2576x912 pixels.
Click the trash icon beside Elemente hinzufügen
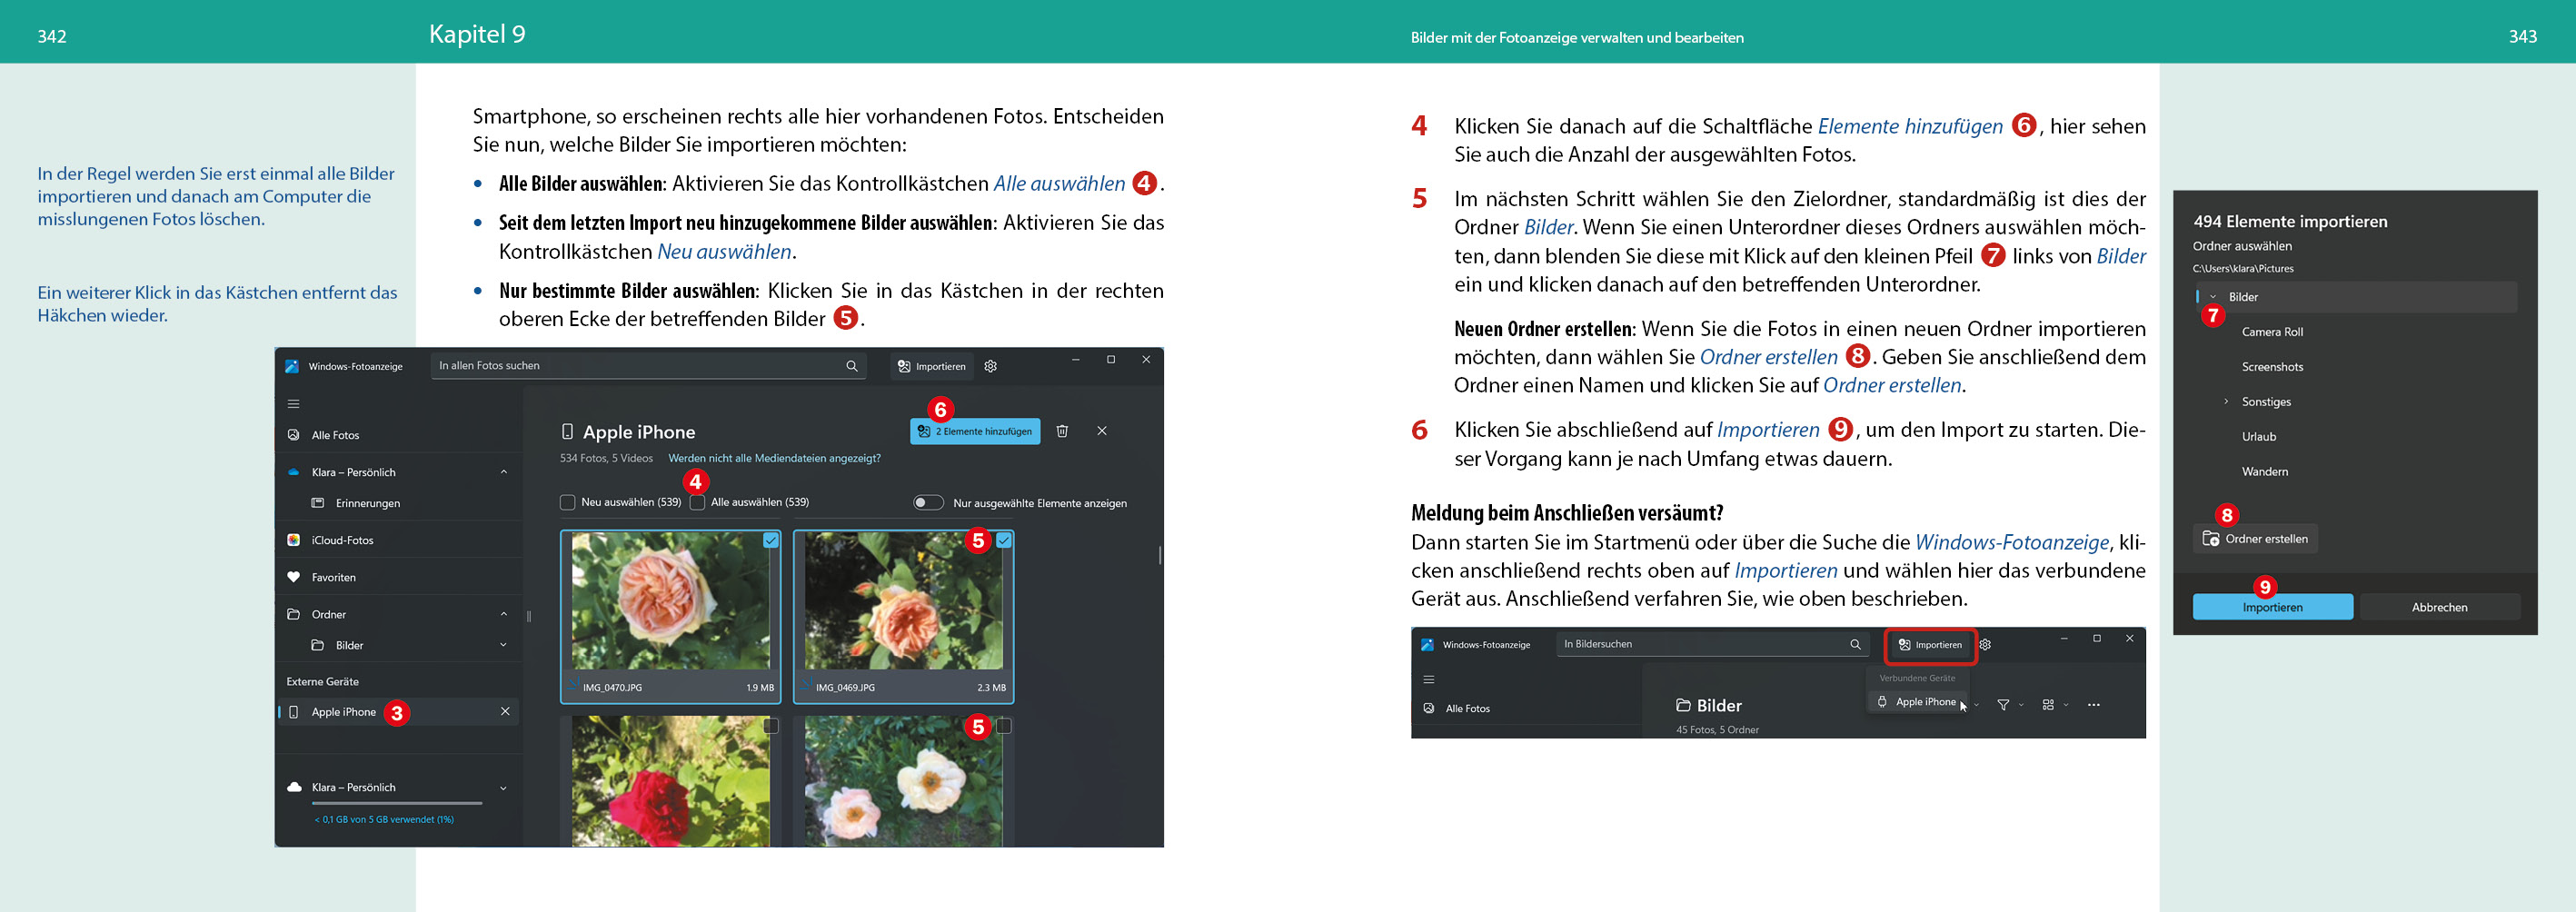coord(1062,431)
